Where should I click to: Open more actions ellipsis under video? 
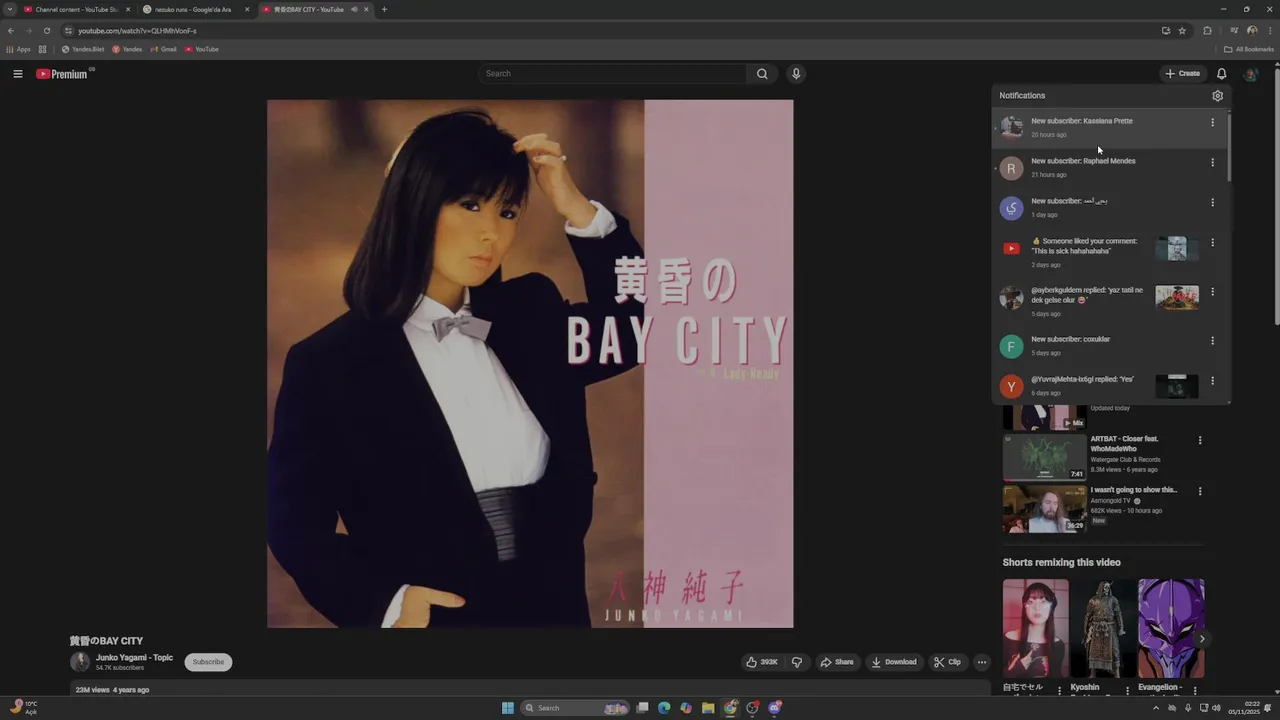click(x=981, y=662)
